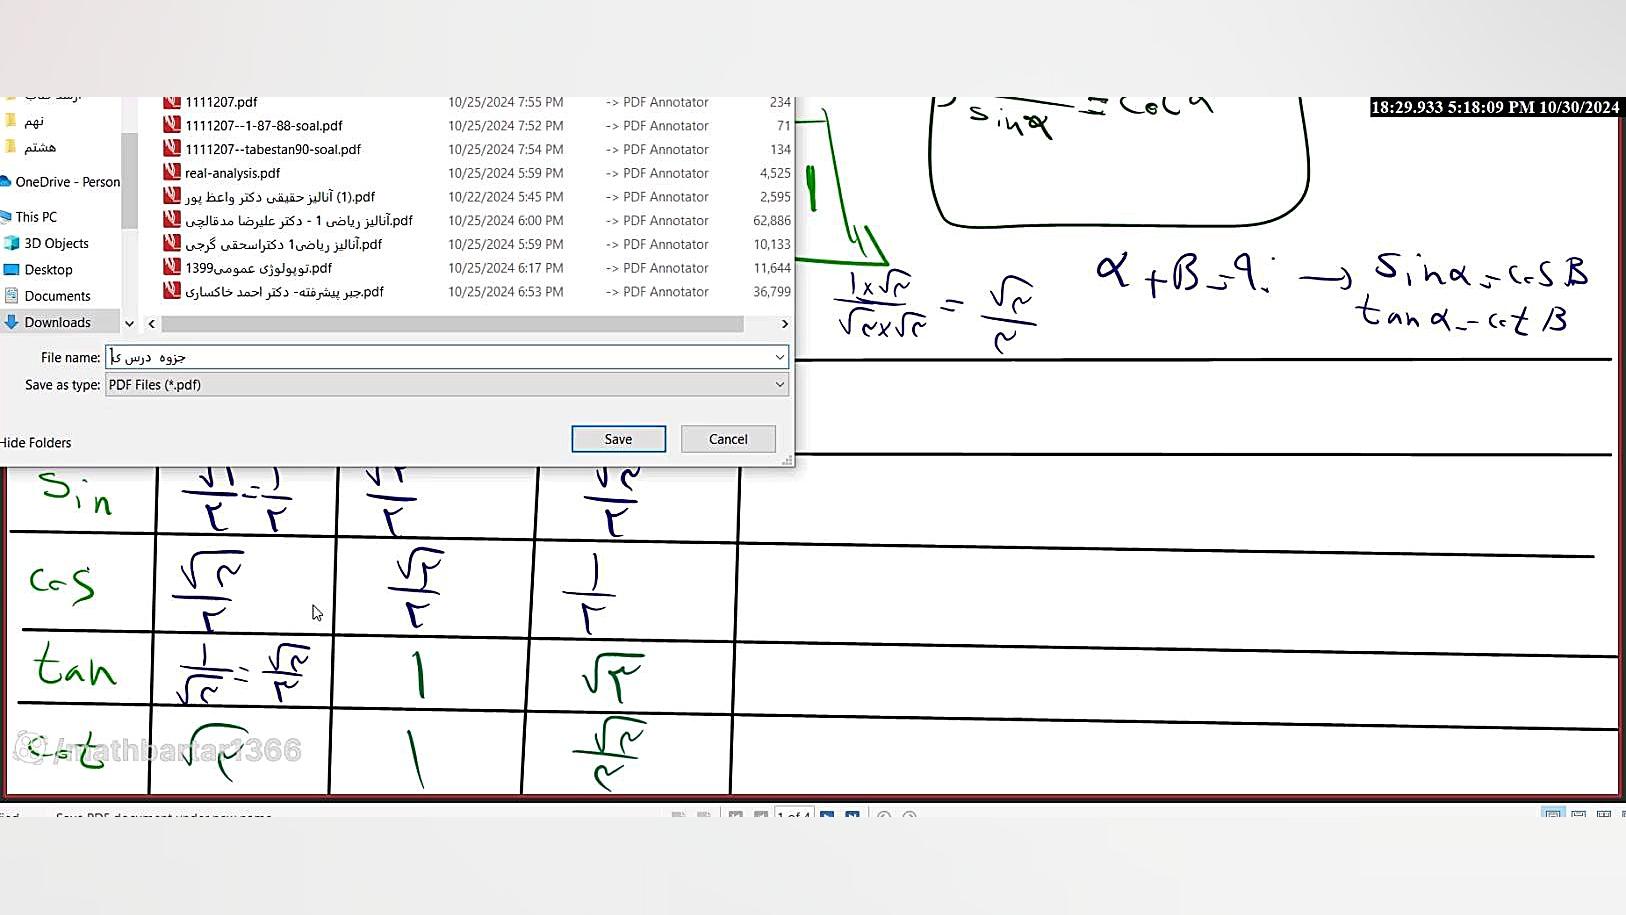The image size is (1626, 915).
Task: Click the file list scroll-right arrow
Action: coord(784,324)
